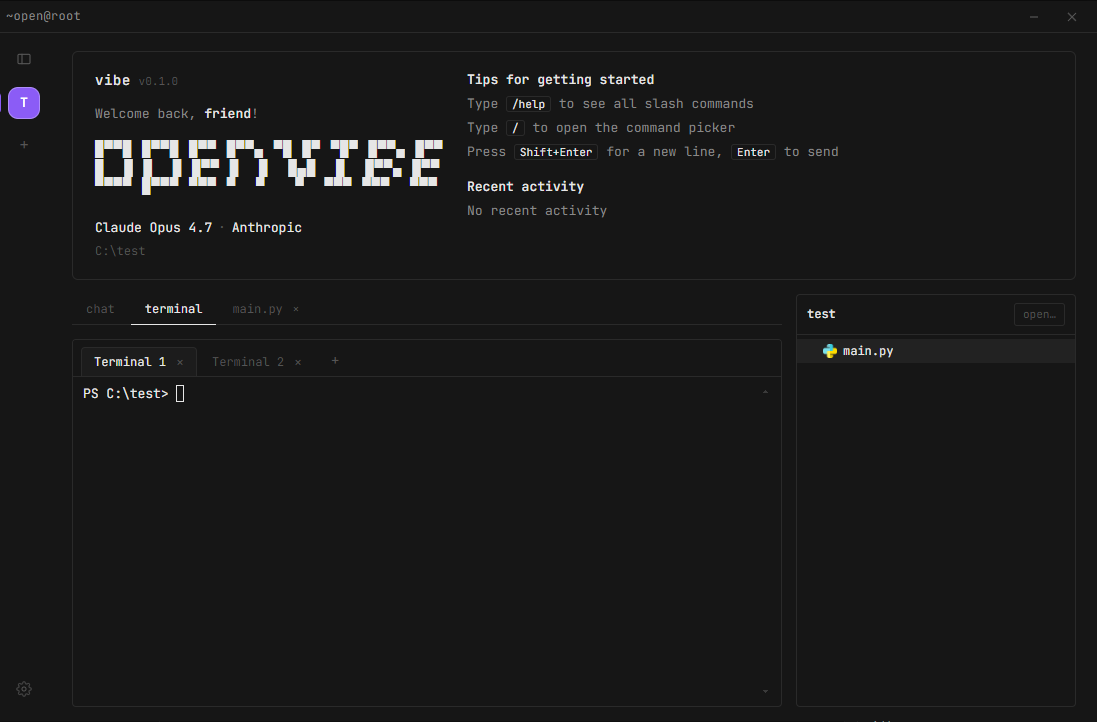The image size is (1097, 722).
Task: Click the terminal scrollbar up arrow
Action: [765, 392]
